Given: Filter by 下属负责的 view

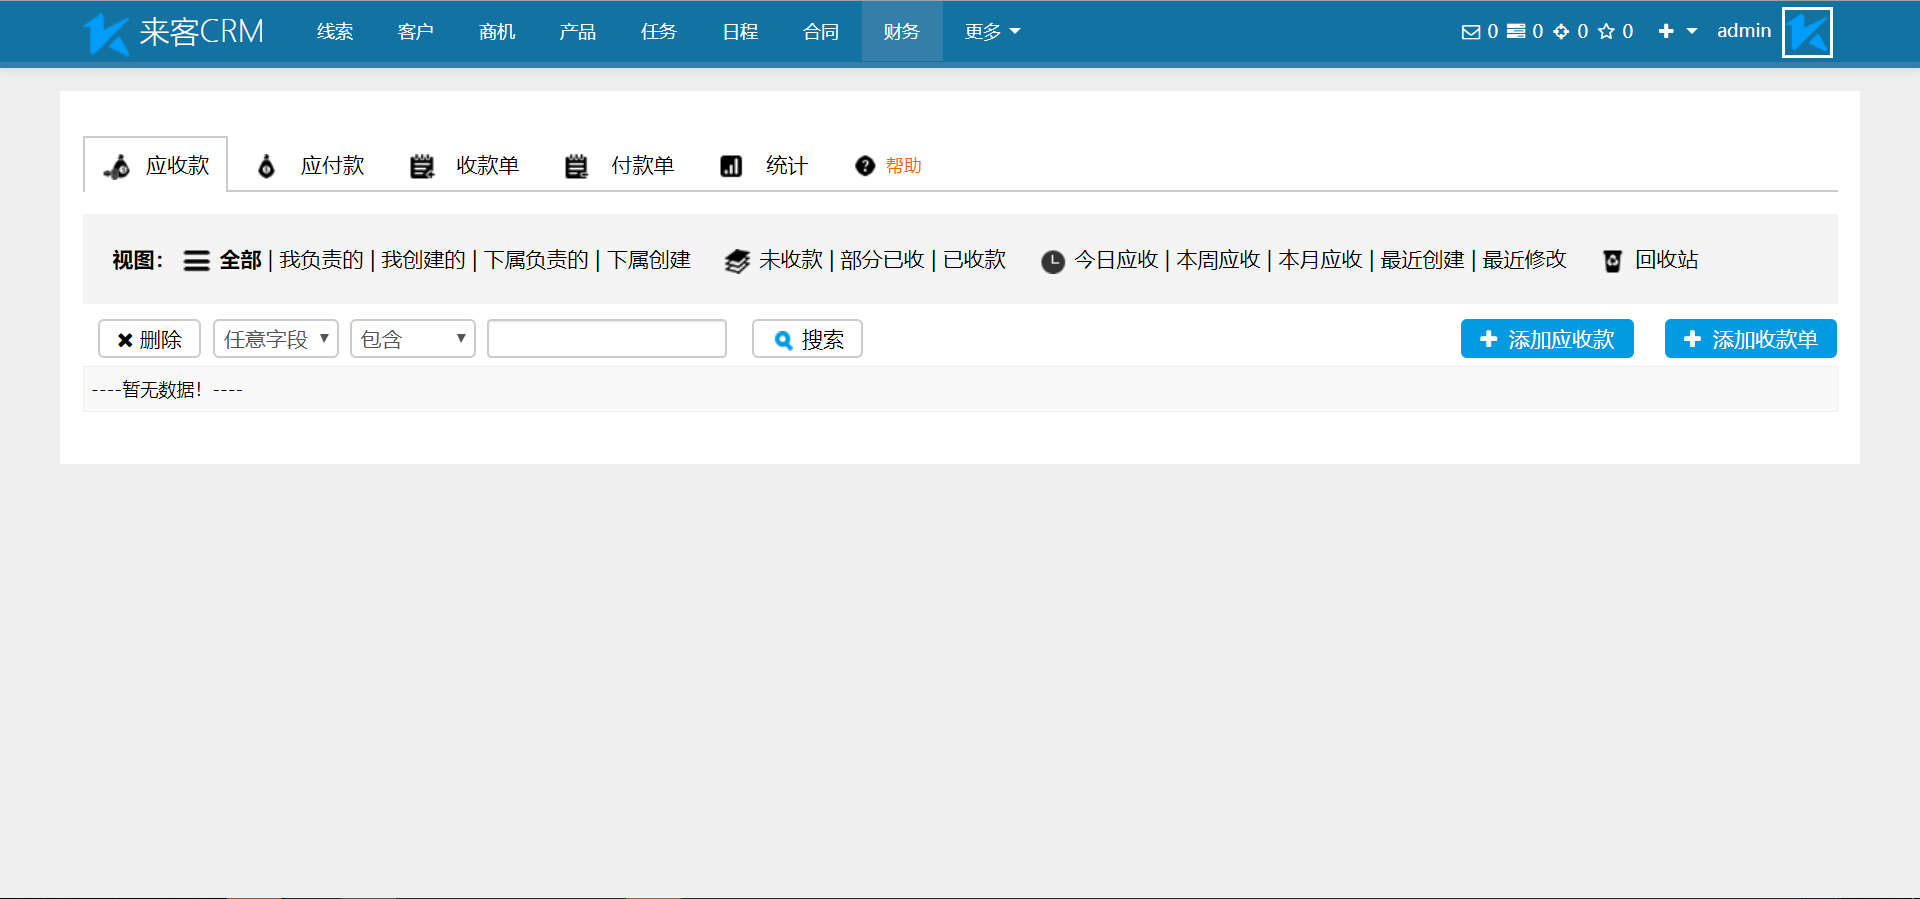Looking at the screenshot, I should coord(536,260).
